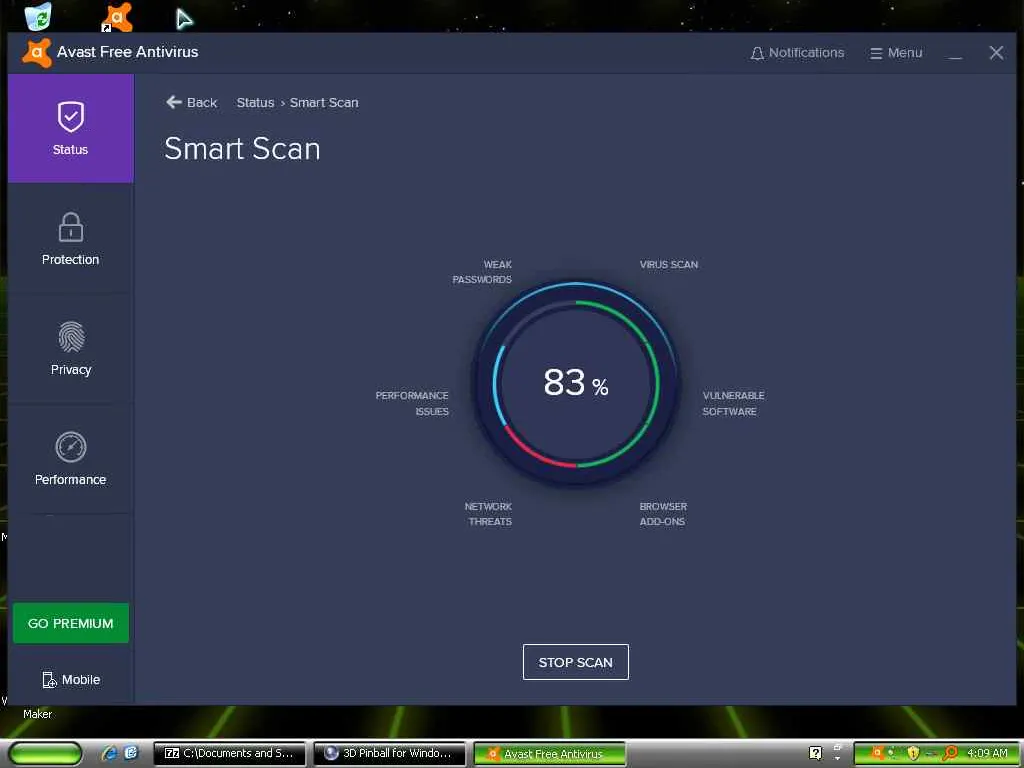Stop the running Smart Scan
Viewport: 1024px width, 768px height.
coord(575,662)
